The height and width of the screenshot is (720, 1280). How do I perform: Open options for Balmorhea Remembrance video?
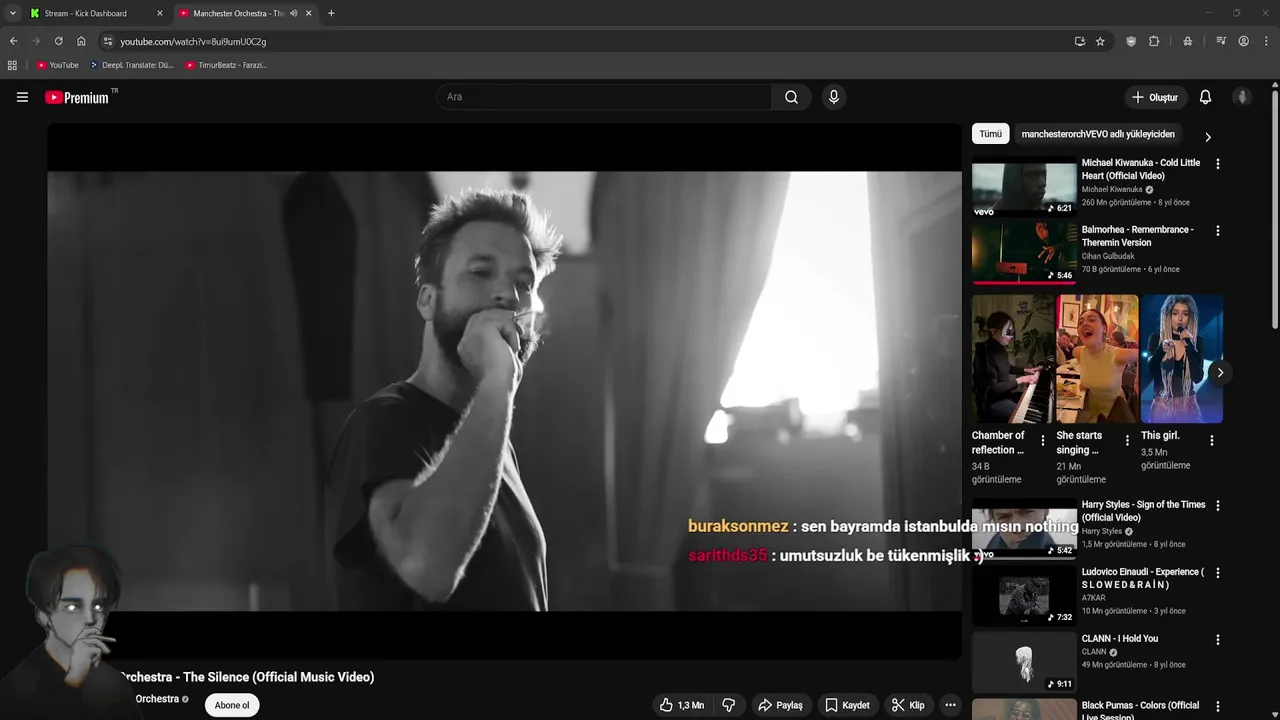[x=1217, y=231]
